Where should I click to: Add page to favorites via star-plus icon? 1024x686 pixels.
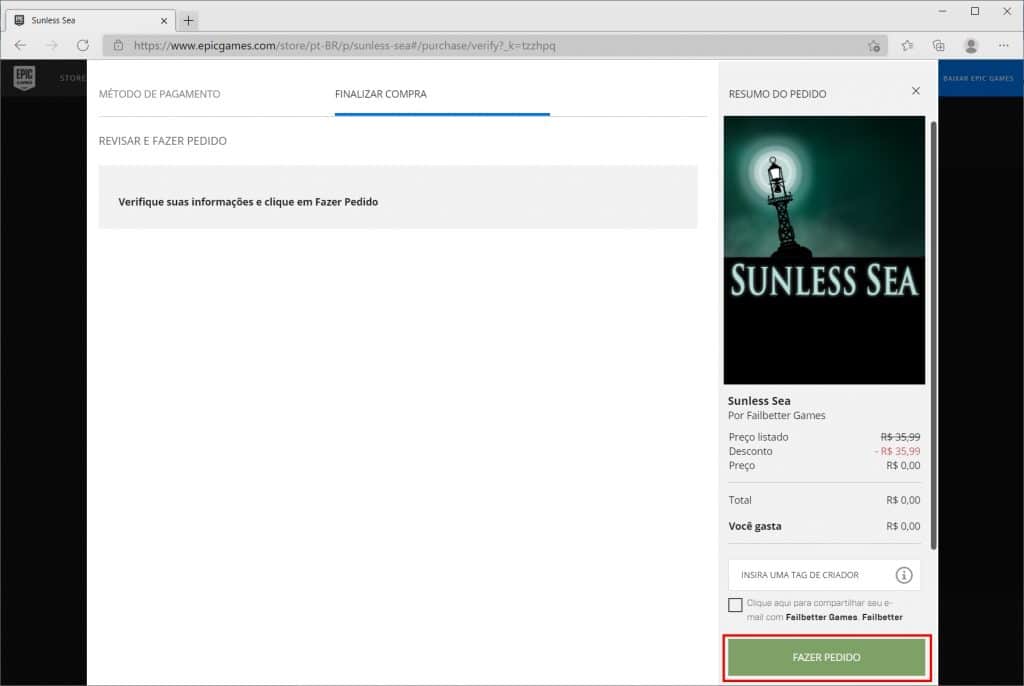(x=874, y=46)
